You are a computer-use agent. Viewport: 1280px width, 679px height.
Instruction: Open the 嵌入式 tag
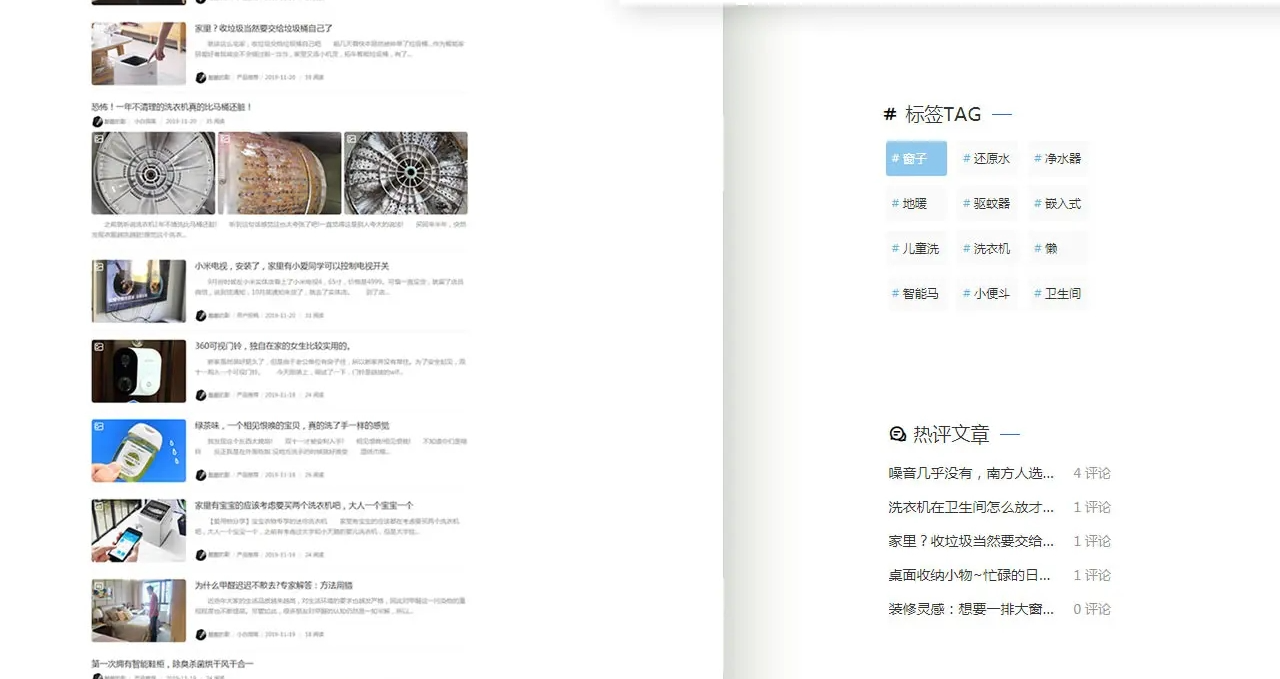[x=1058, y=203]
